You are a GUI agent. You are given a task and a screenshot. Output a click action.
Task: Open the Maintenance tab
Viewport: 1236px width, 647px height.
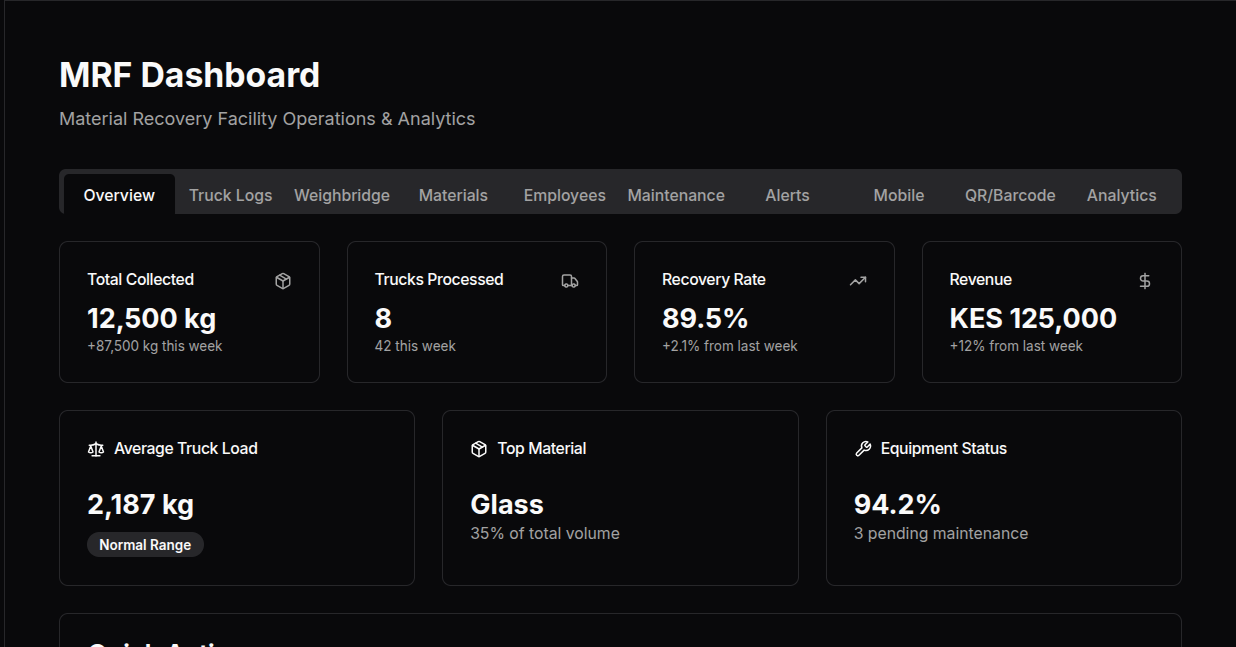tap(676, 195)
